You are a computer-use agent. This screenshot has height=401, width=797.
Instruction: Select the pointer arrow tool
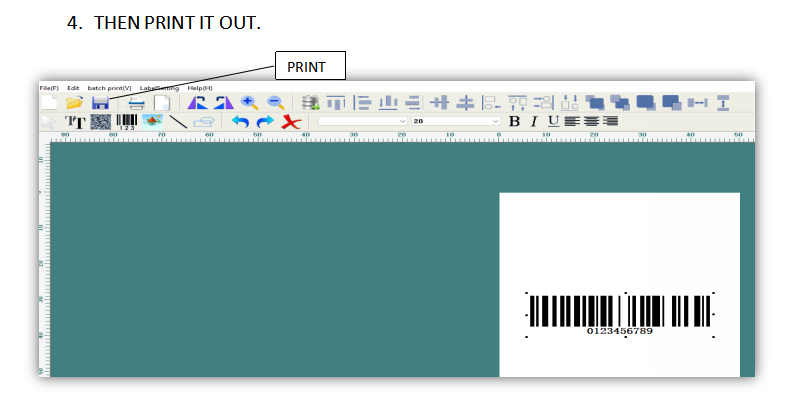(x=48, y=122)
